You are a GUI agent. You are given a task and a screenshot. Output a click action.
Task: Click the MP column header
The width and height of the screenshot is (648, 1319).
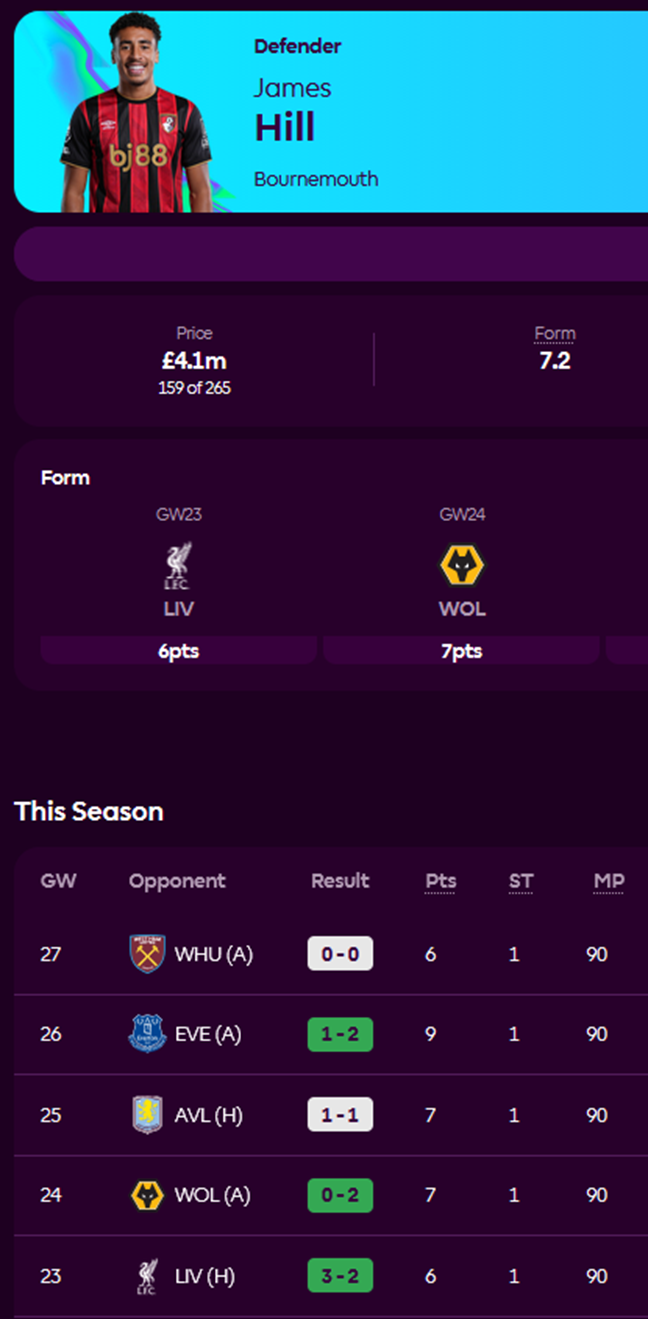(609, 881)
